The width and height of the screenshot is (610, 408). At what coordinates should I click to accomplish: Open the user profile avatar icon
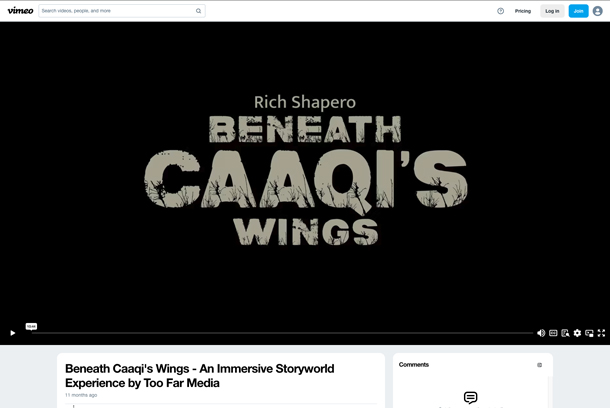click(x=598, y=11)
